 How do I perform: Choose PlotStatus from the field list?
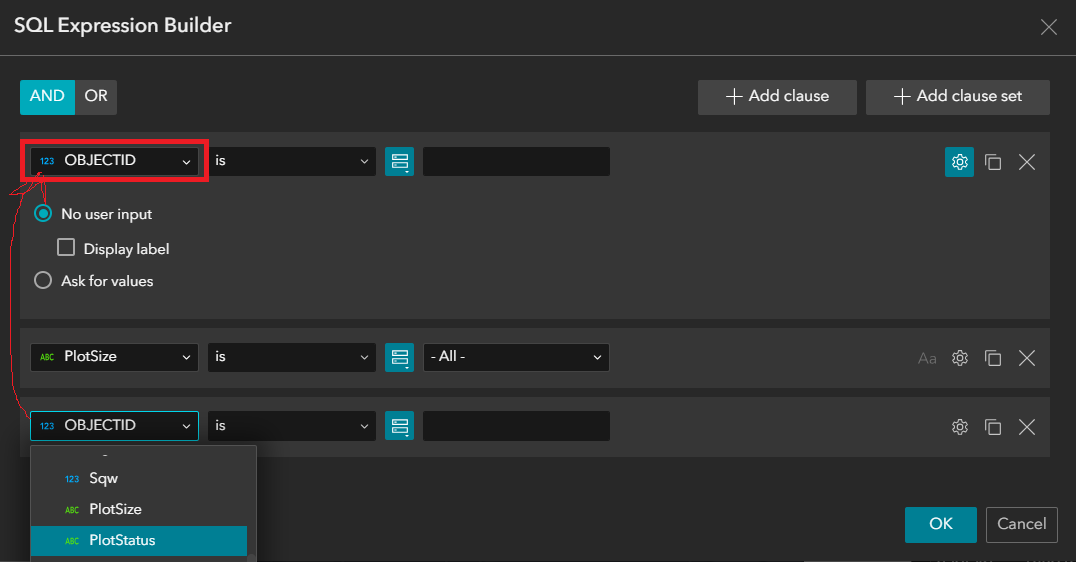(x=138, y=540)
